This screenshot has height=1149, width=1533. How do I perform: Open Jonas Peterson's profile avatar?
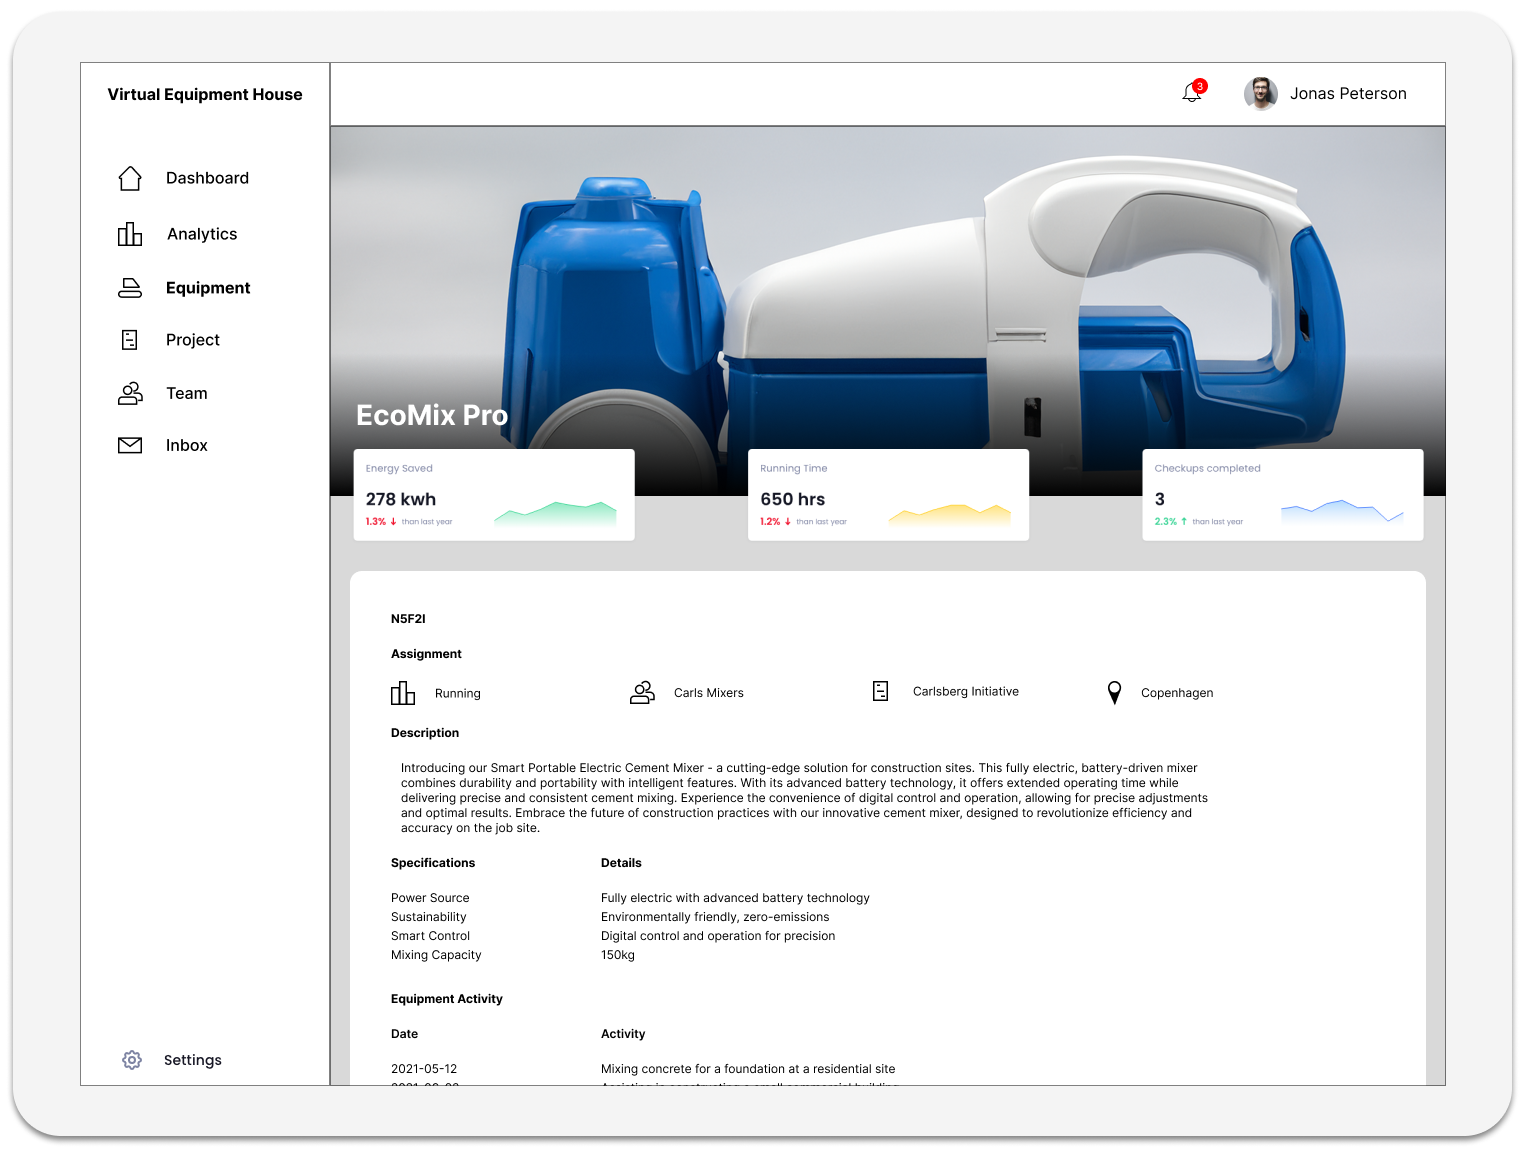click(x=1260, y=94)
